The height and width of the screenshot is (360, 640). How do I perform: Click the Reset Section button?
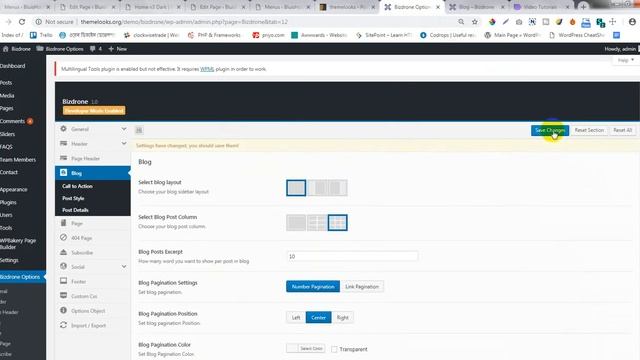pos(589,130)
